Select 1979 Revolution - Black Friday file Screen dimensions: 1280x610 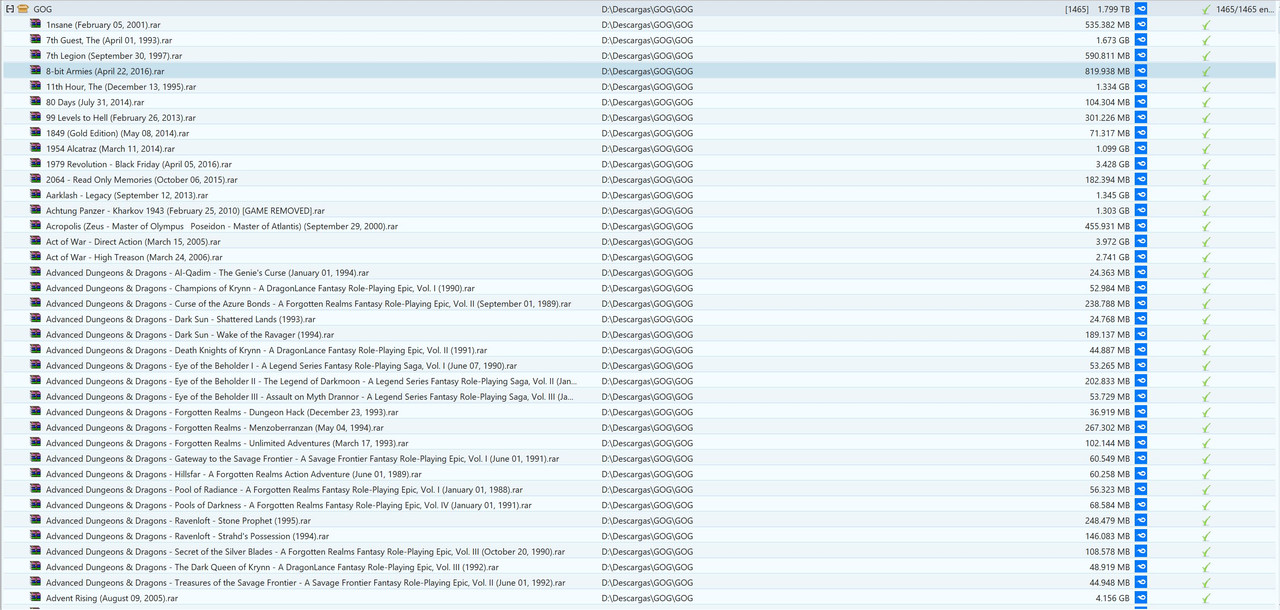[139, 164]
